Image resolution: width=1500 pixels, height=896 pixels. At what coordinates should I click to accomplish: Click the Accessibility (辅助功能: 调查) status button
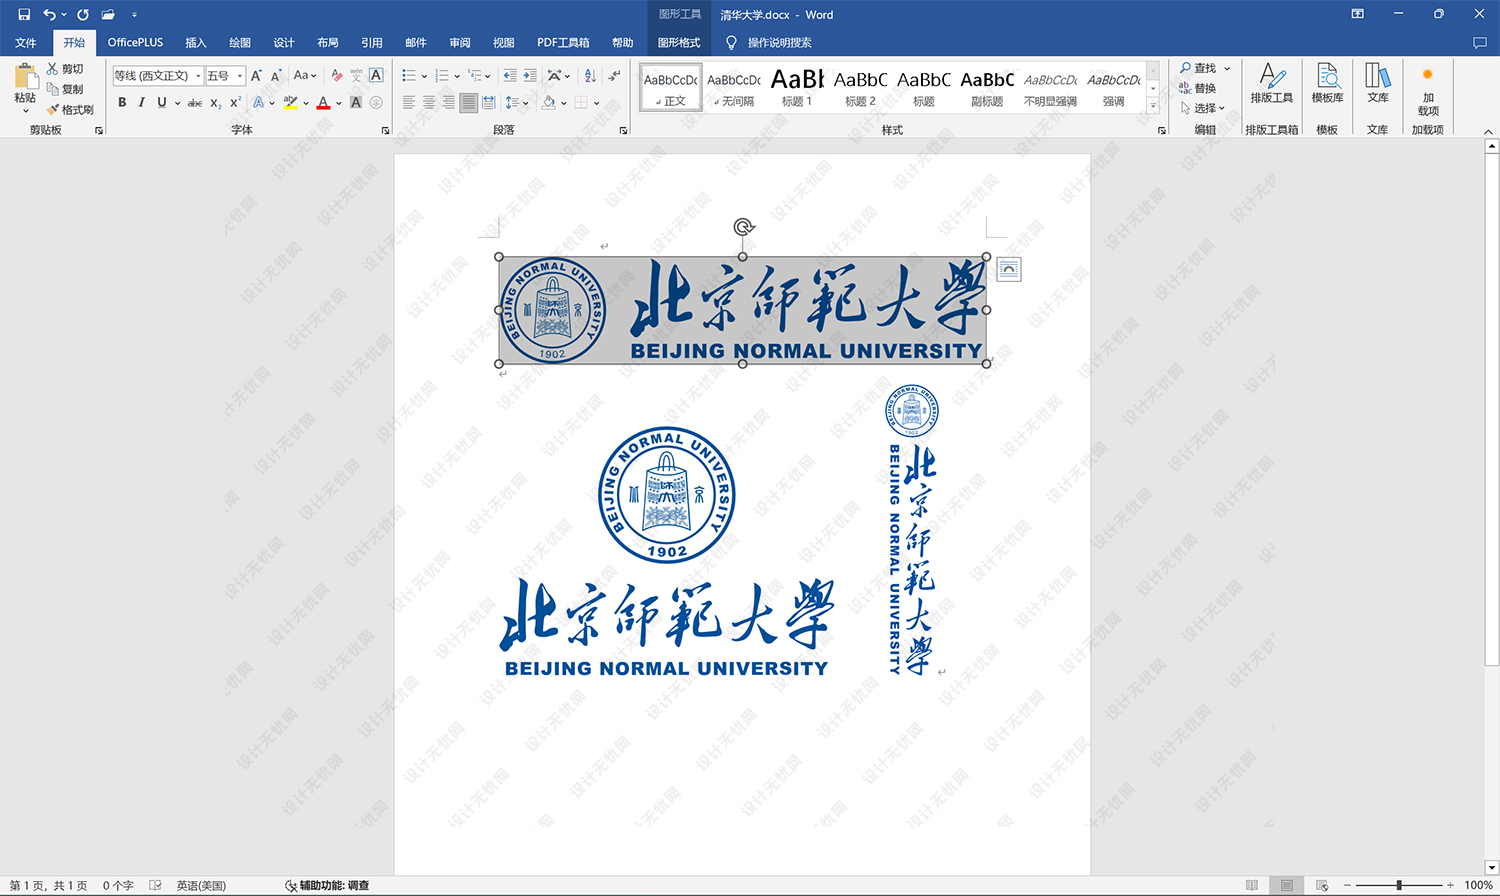(x=327, y=885)
